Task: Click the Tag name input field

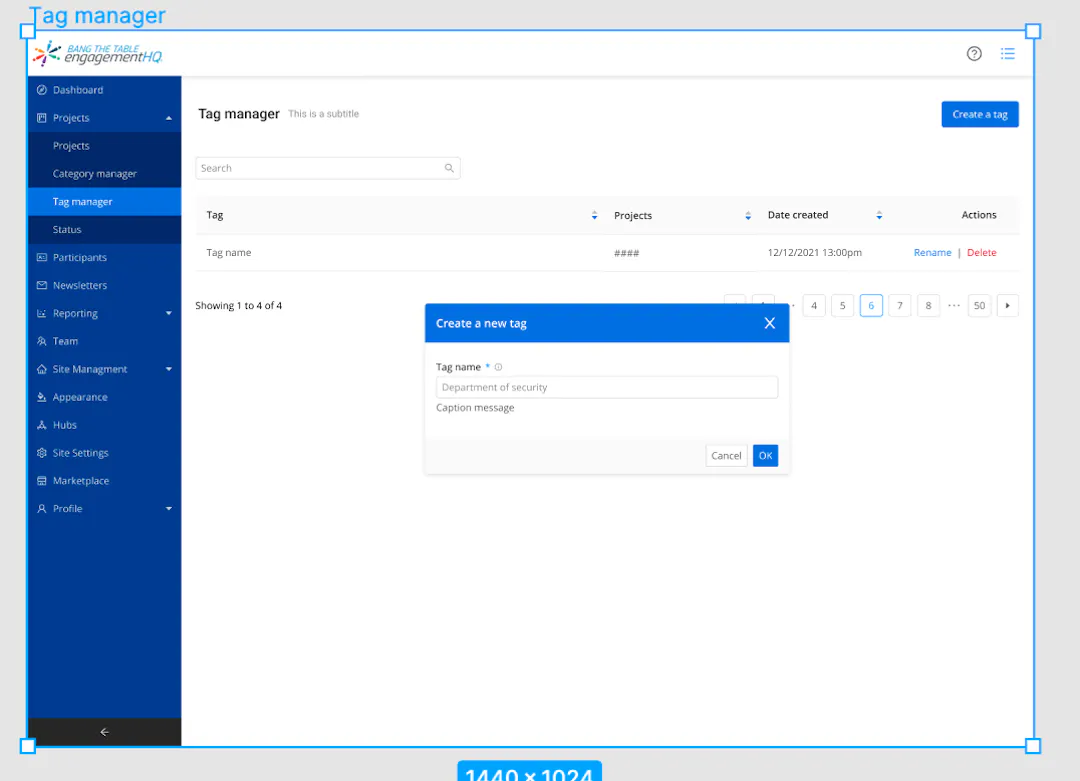Action: point(606,388)
